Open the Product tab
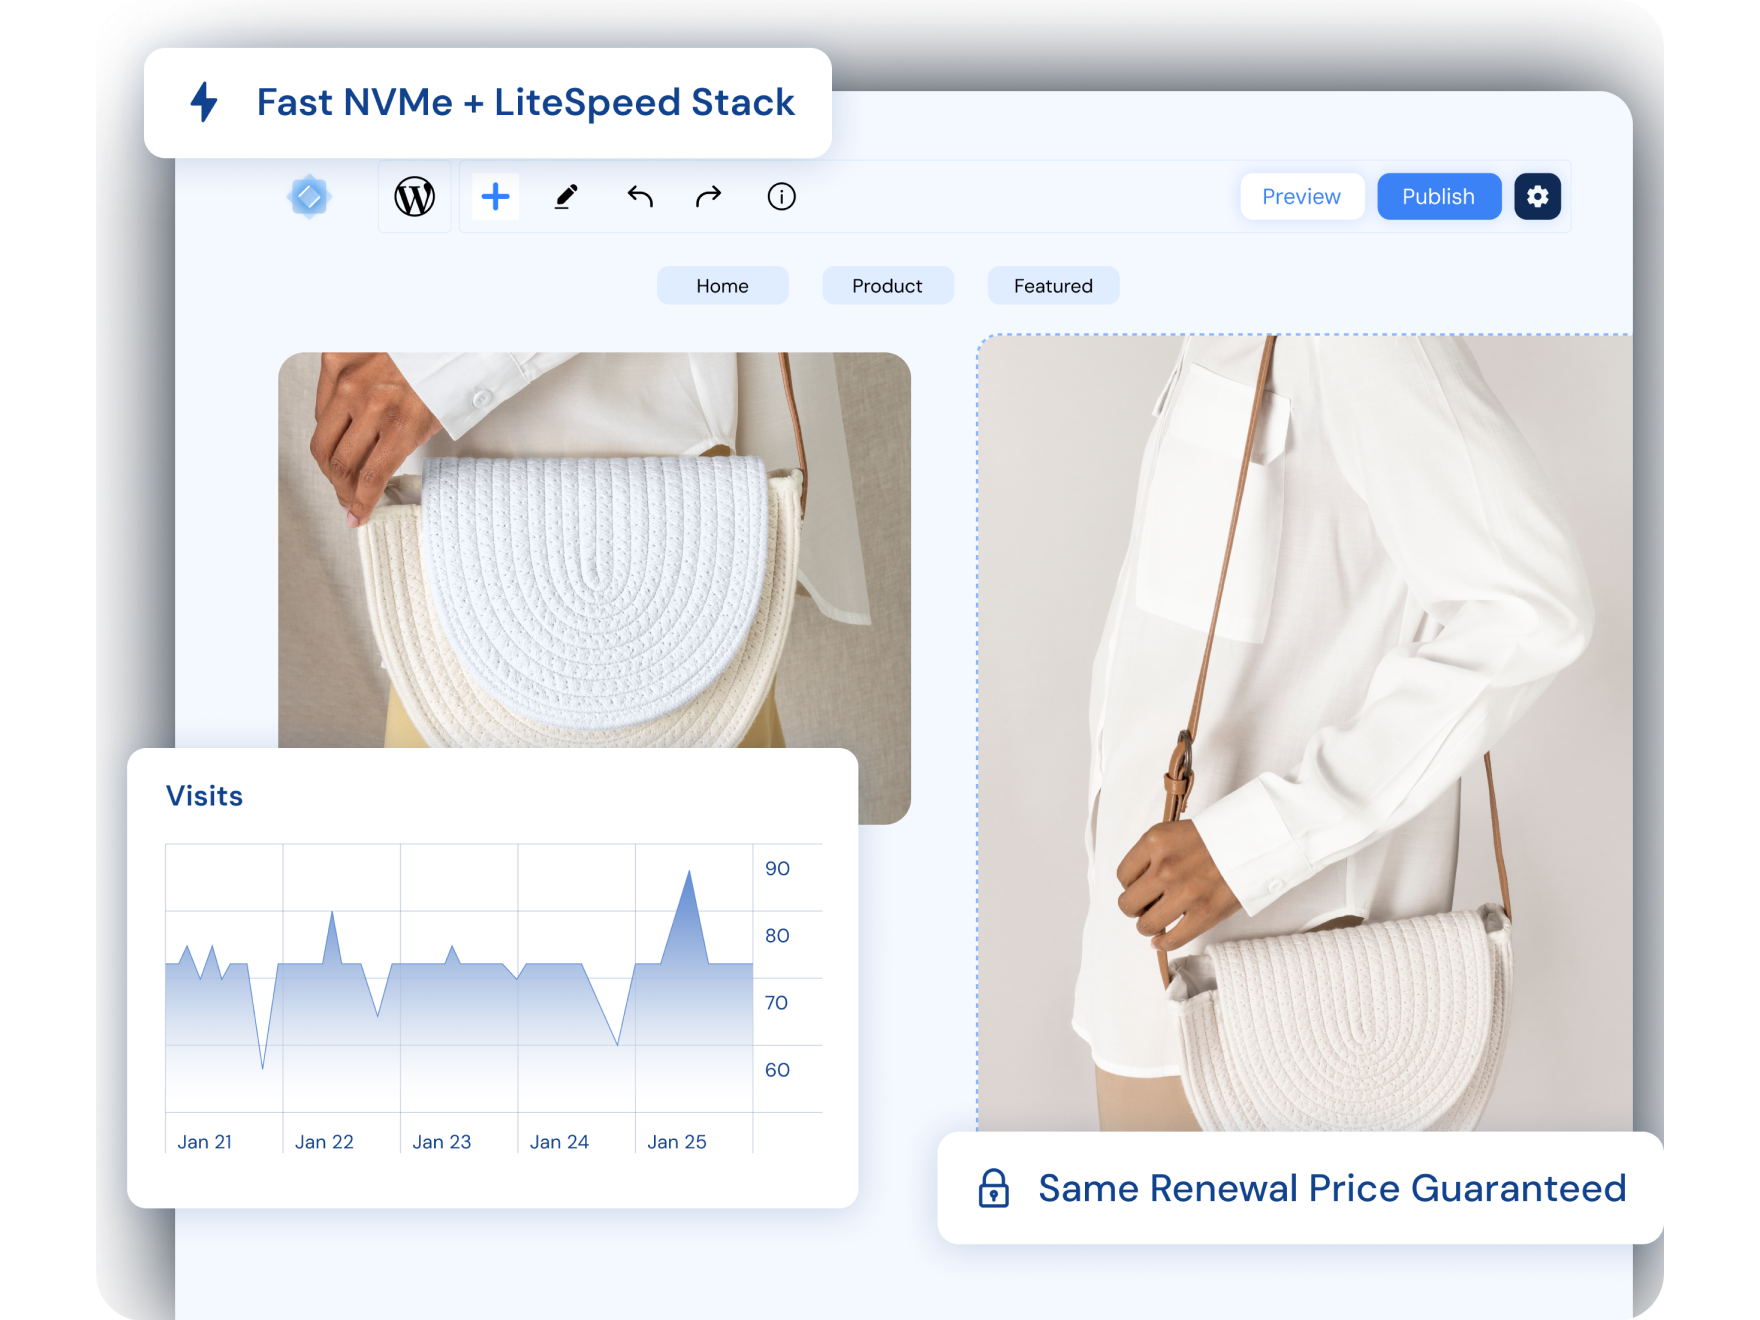1760x1320 pixels. 887,285
